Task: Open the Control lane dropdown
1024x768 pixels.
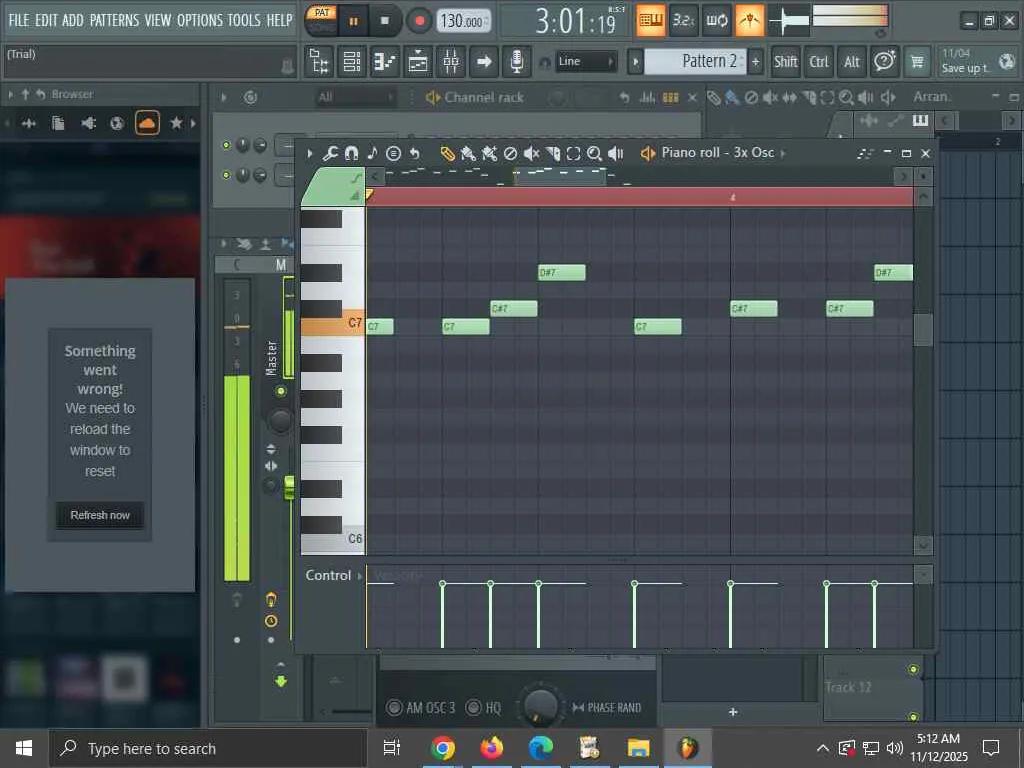Action: coord(334,575)
